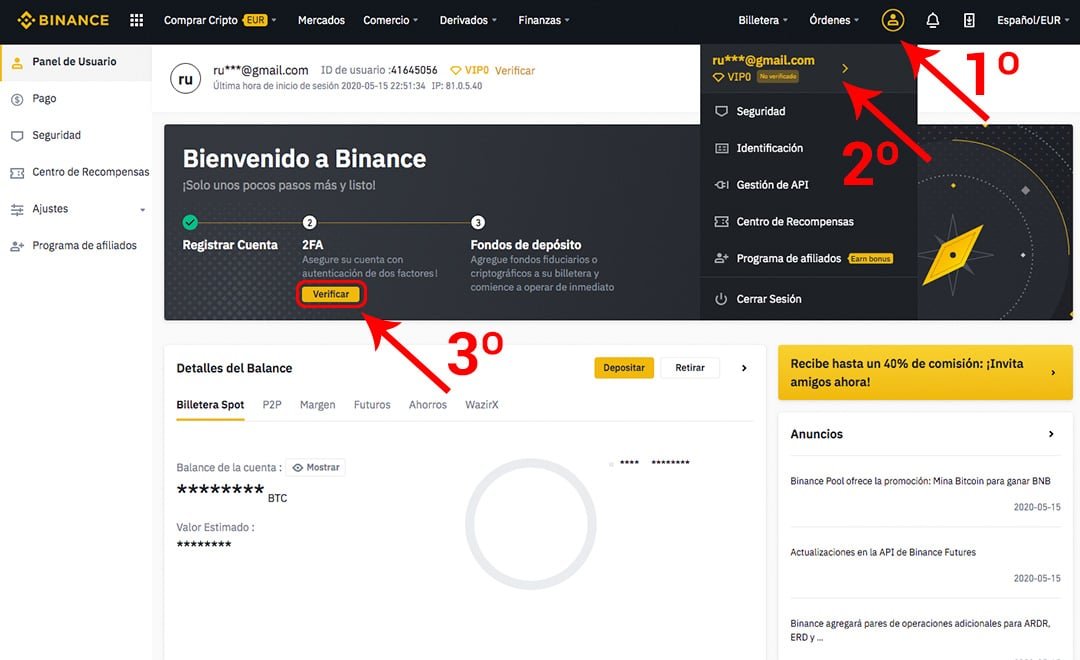Image resolution: width=1080 pixels, height=660 pixels.
Task: Click the Depositar button
Action: [624, 368]
